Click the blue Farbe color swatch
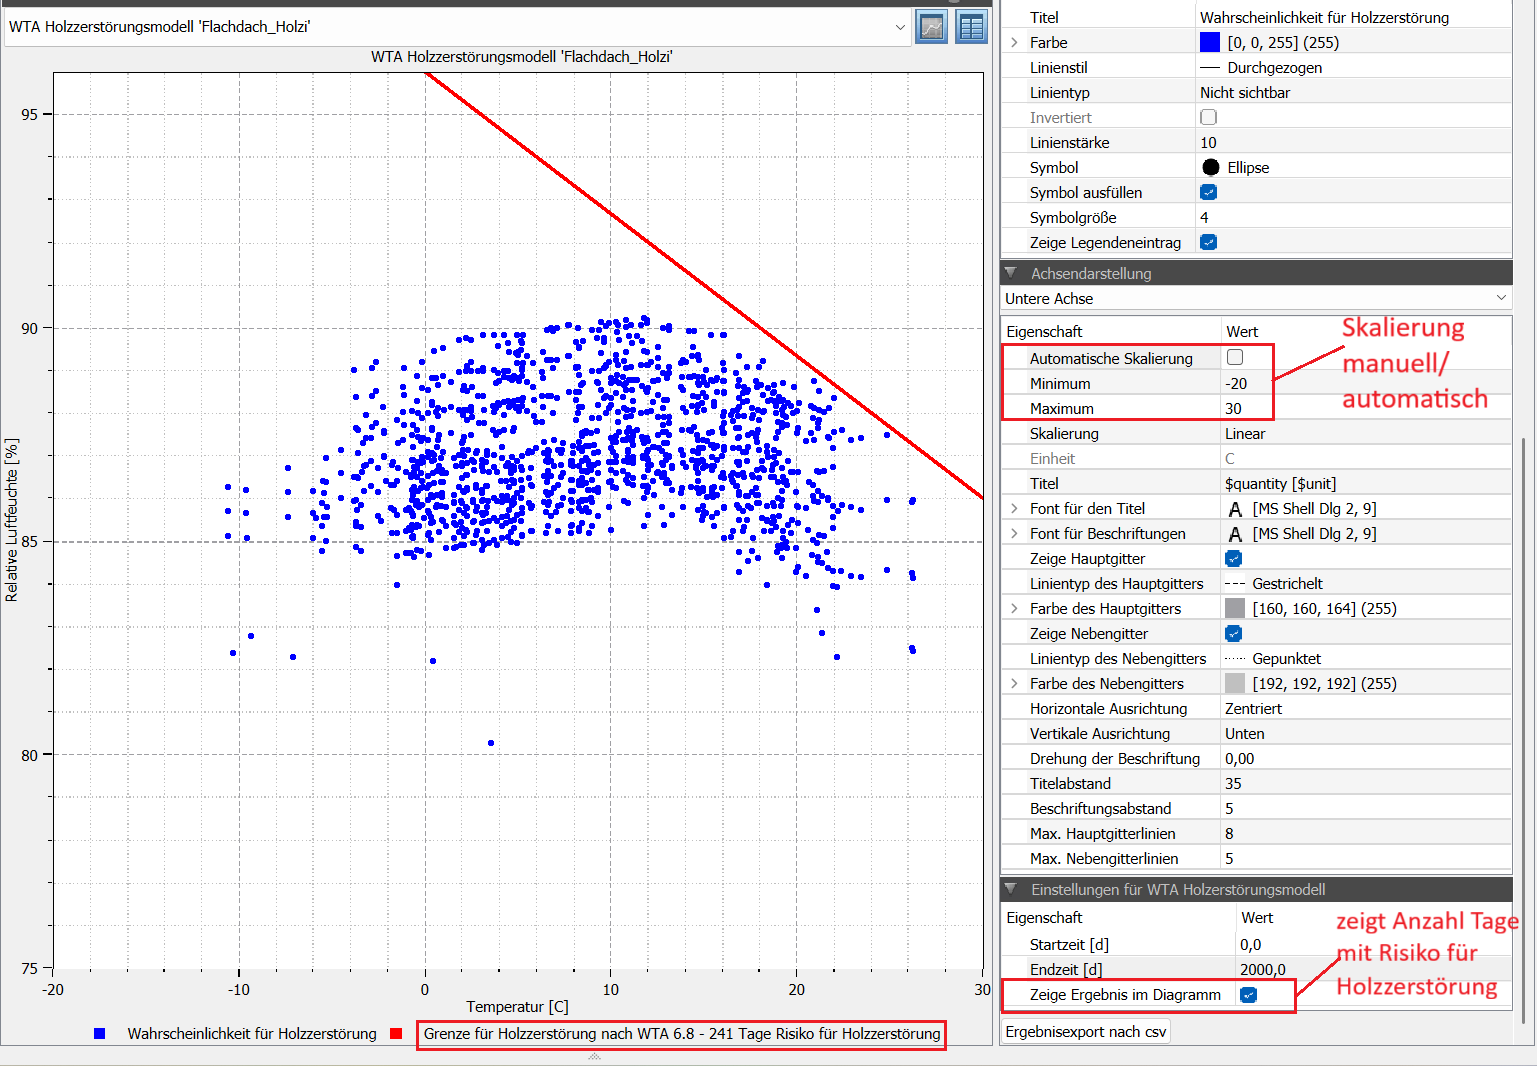 coord(1210,42)
